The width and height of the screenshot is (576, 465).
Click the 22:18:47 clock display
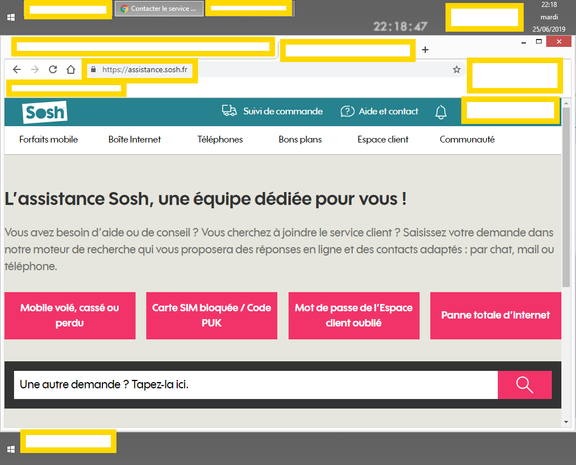click(x=400, y=26)
